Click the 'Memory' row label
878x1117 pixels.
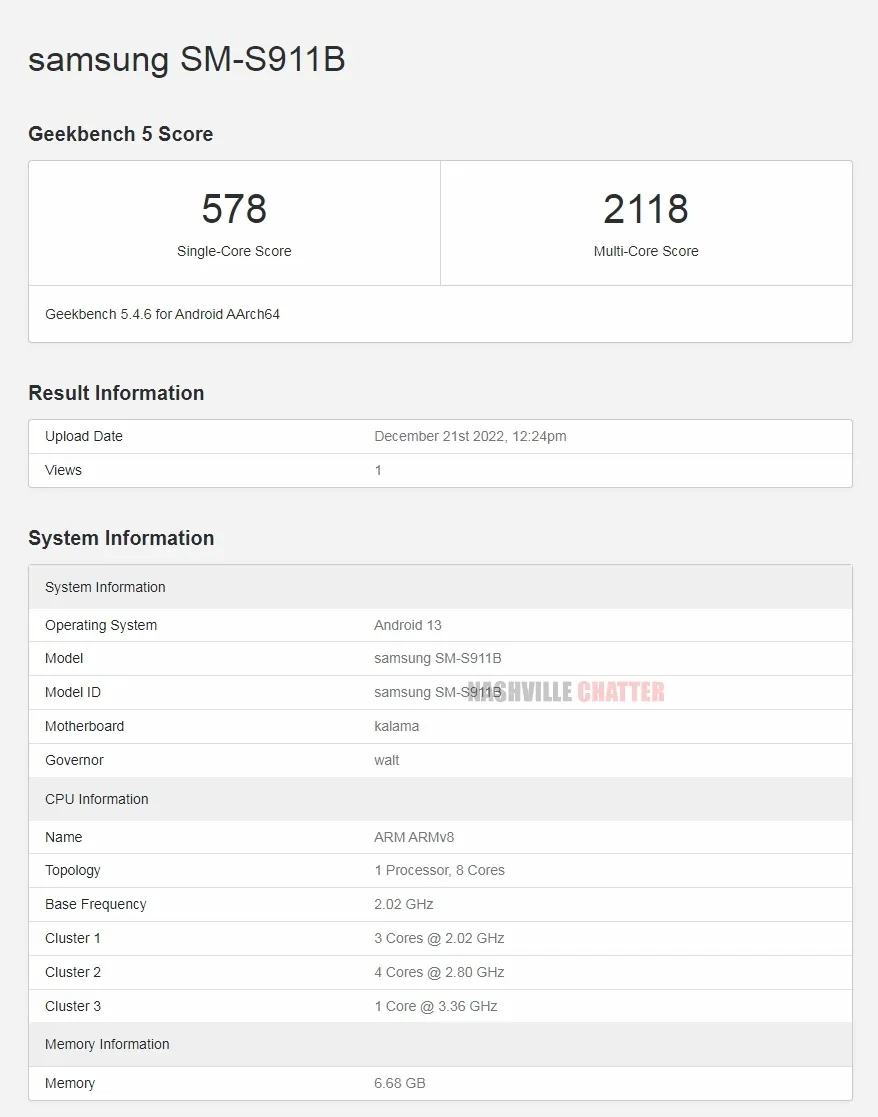pos(70,1084)
